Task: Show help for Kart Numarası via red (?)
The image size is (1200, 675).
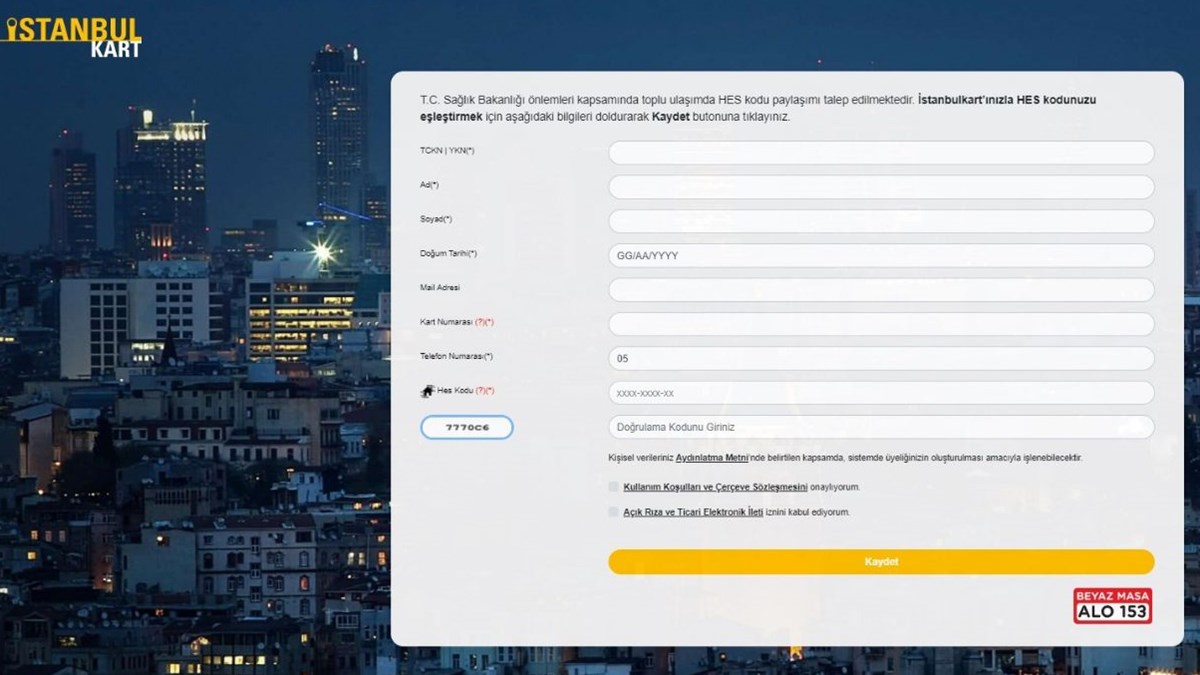Action: (482, 322)
